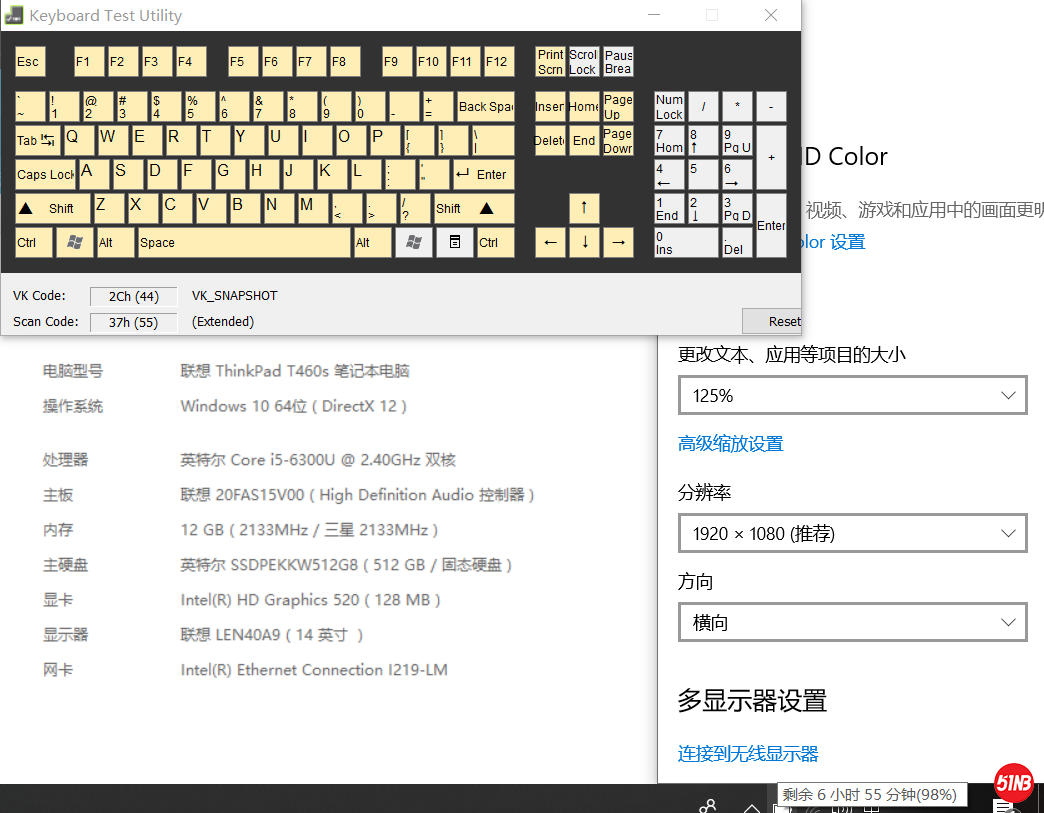Click the numpad 2 down-arrow key
The height and width of the screenshot is (813, 1044).
(x=703, y=208)
